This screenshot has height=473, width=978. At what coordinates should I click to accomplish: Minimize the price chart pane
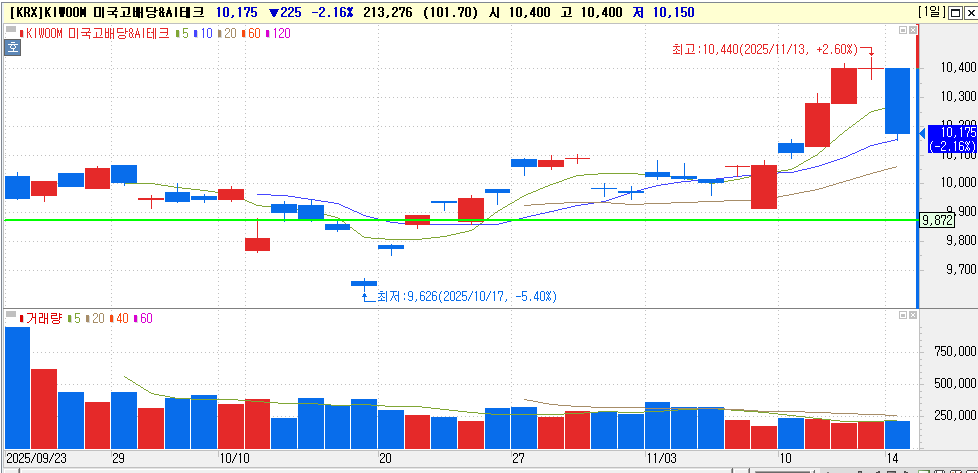[x=903, y=30]
